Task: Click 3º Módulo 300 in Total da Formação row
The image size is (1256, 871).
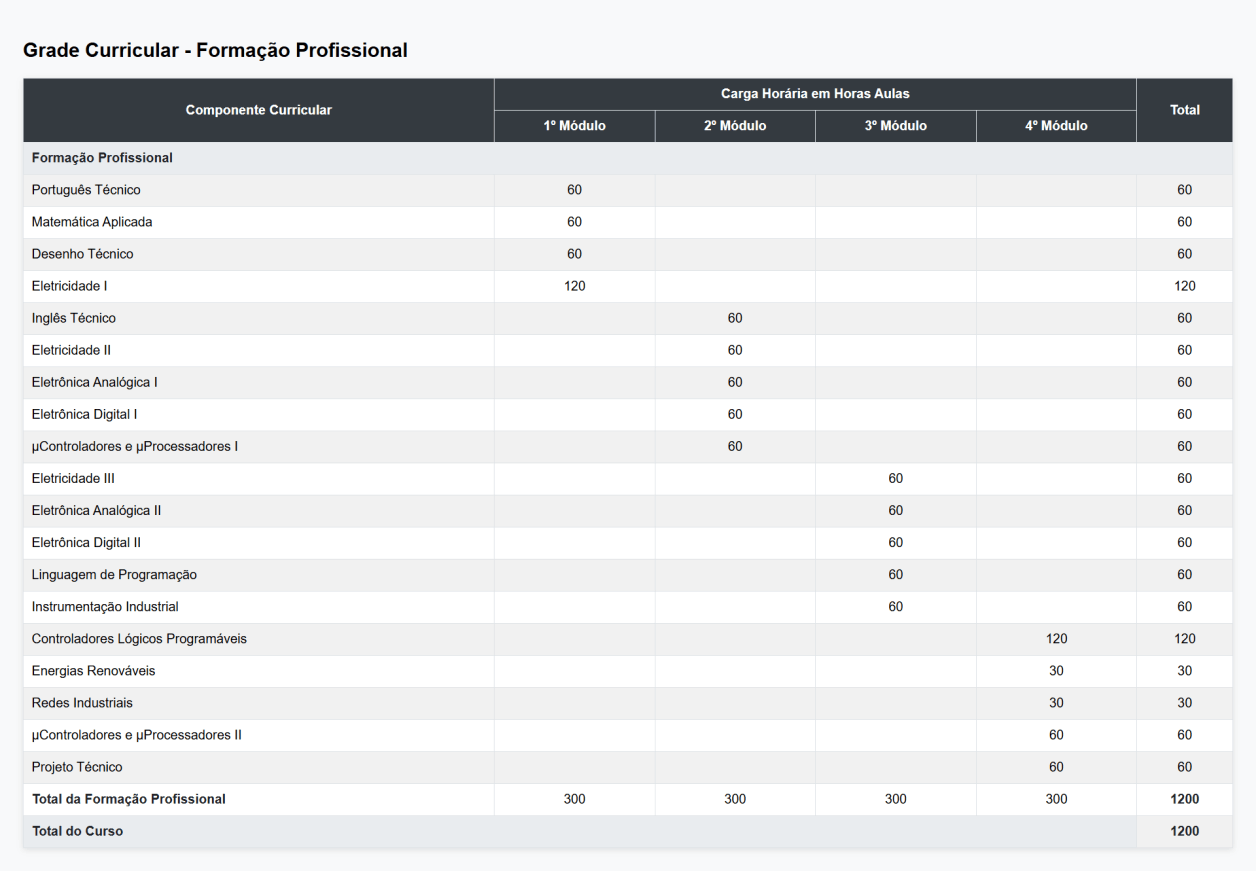Action: click(x=896, y=798)
